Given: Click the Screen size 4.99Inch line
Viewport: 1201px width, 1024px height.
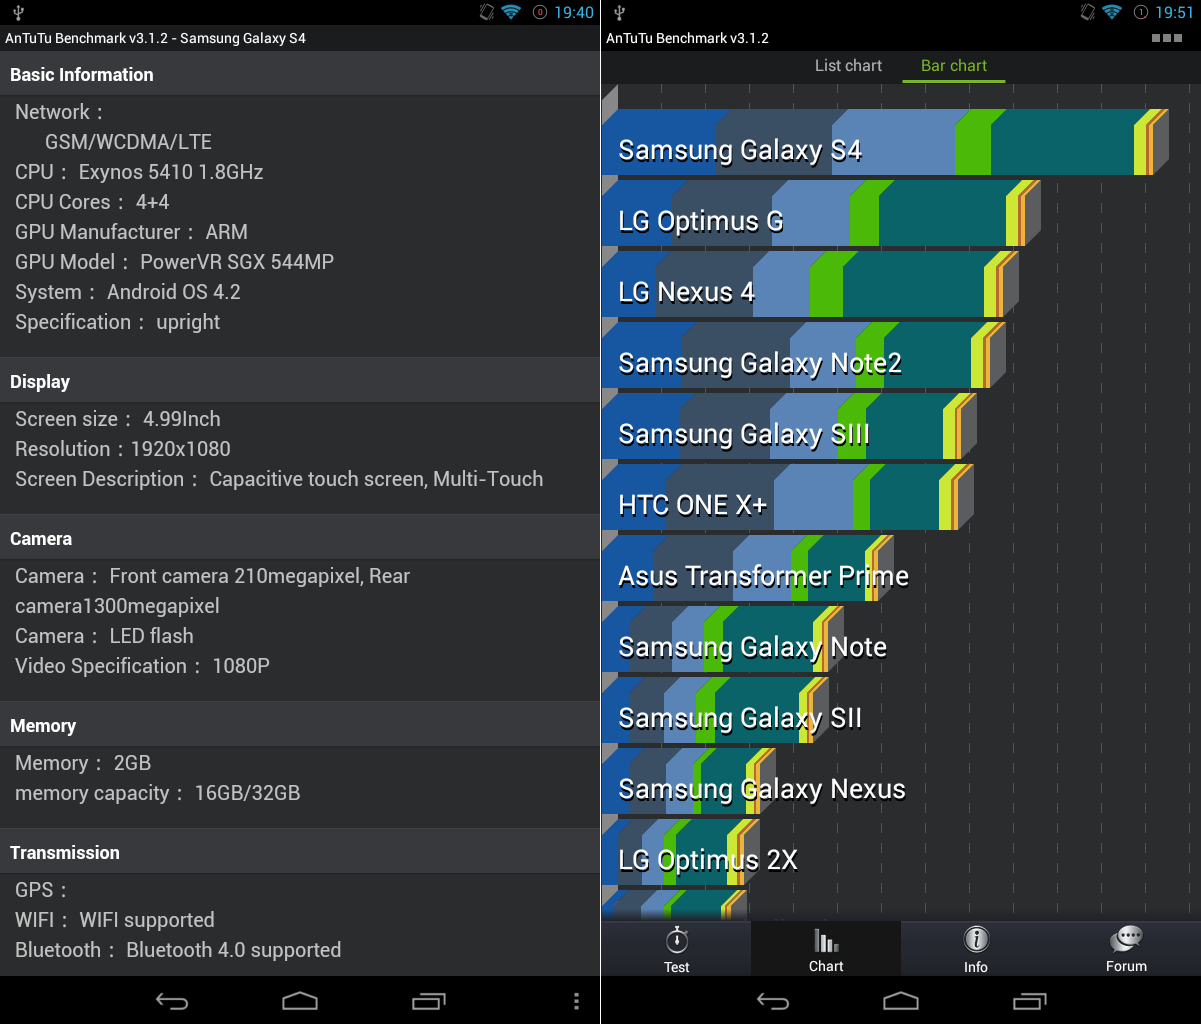Looking at the screenshot, I should (x=118, y=419).
